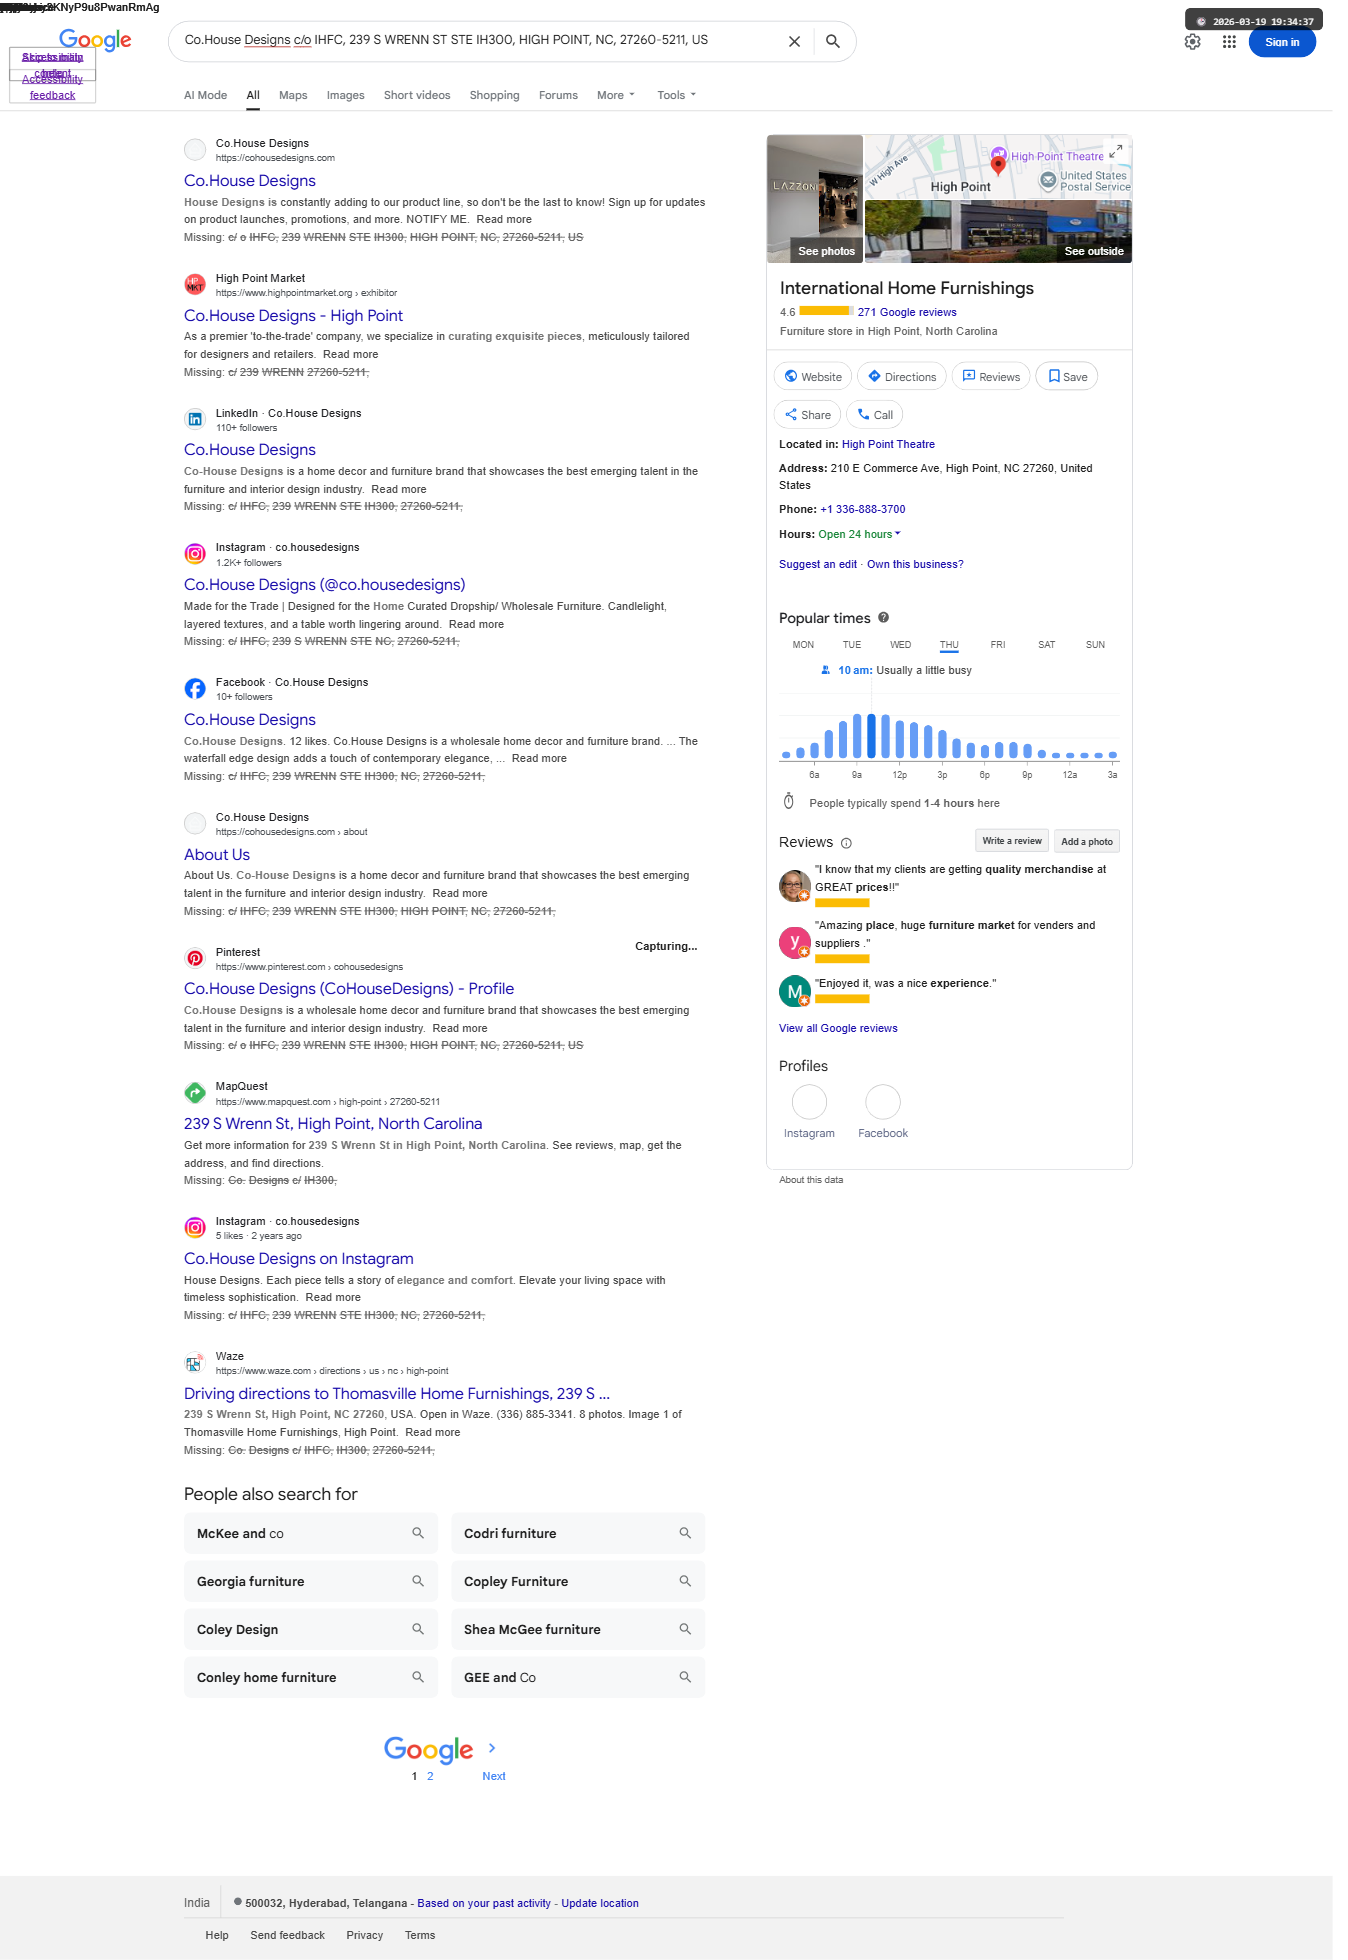Expand the More dropdown menu
This screenshot has height=1960, width=1348.
click(616, 95)
